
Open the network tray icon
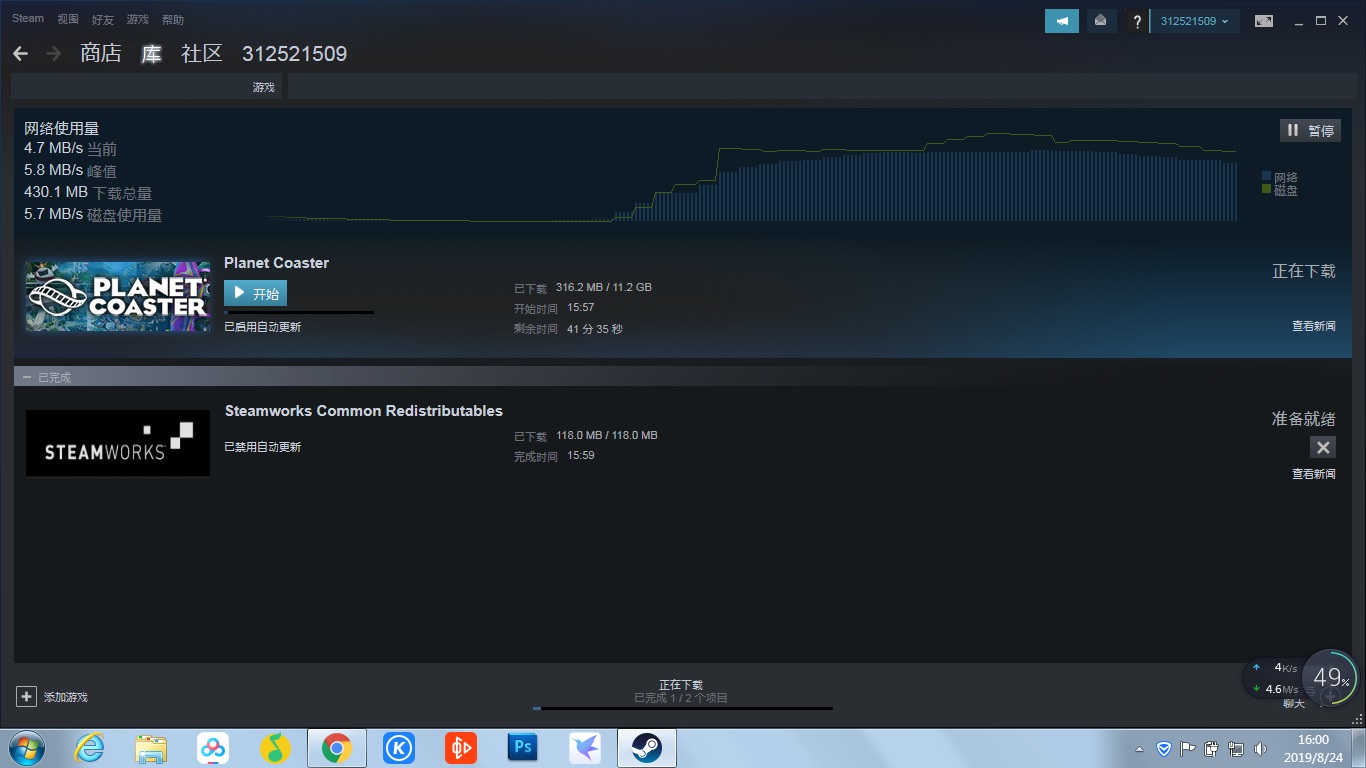pyautogui.click(x=1236, y=748)
